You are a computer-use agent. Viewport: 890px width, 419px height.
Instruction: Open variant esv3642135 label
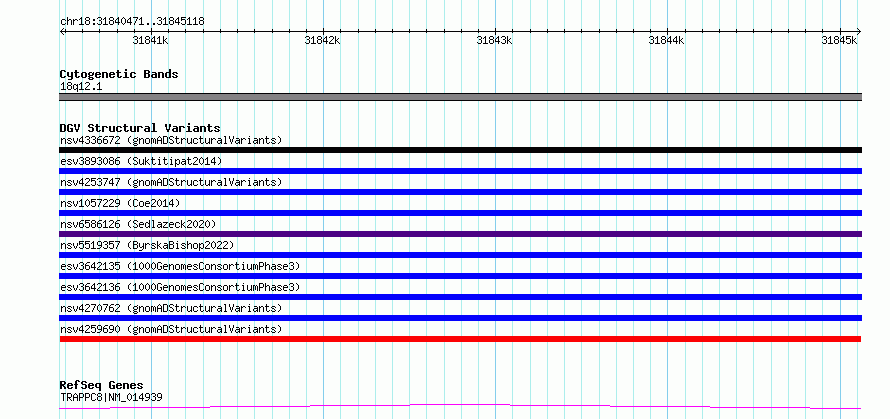180,266
